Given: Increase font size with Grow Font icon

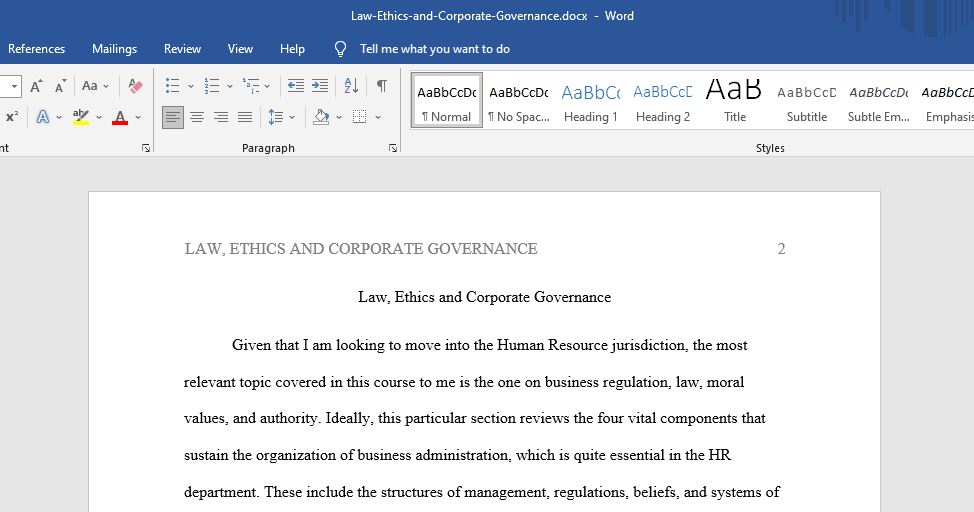Looking at the screenshot, I should point(37,86).
